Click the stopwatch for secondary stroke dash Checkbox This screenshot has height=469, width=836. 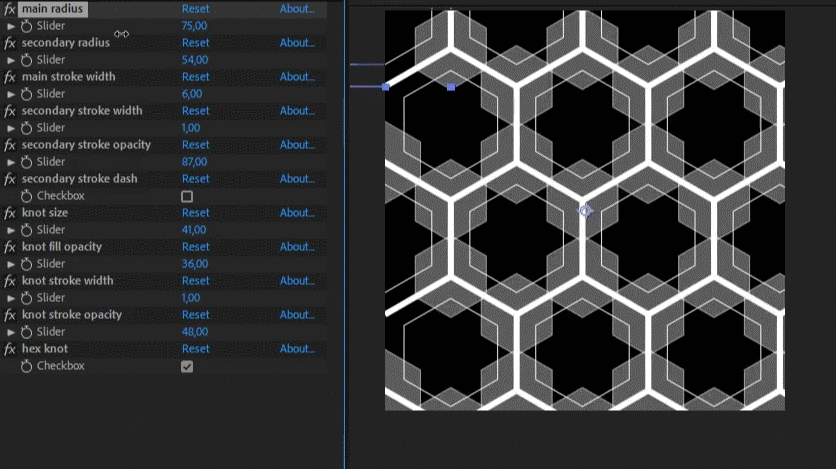(26, 196)
